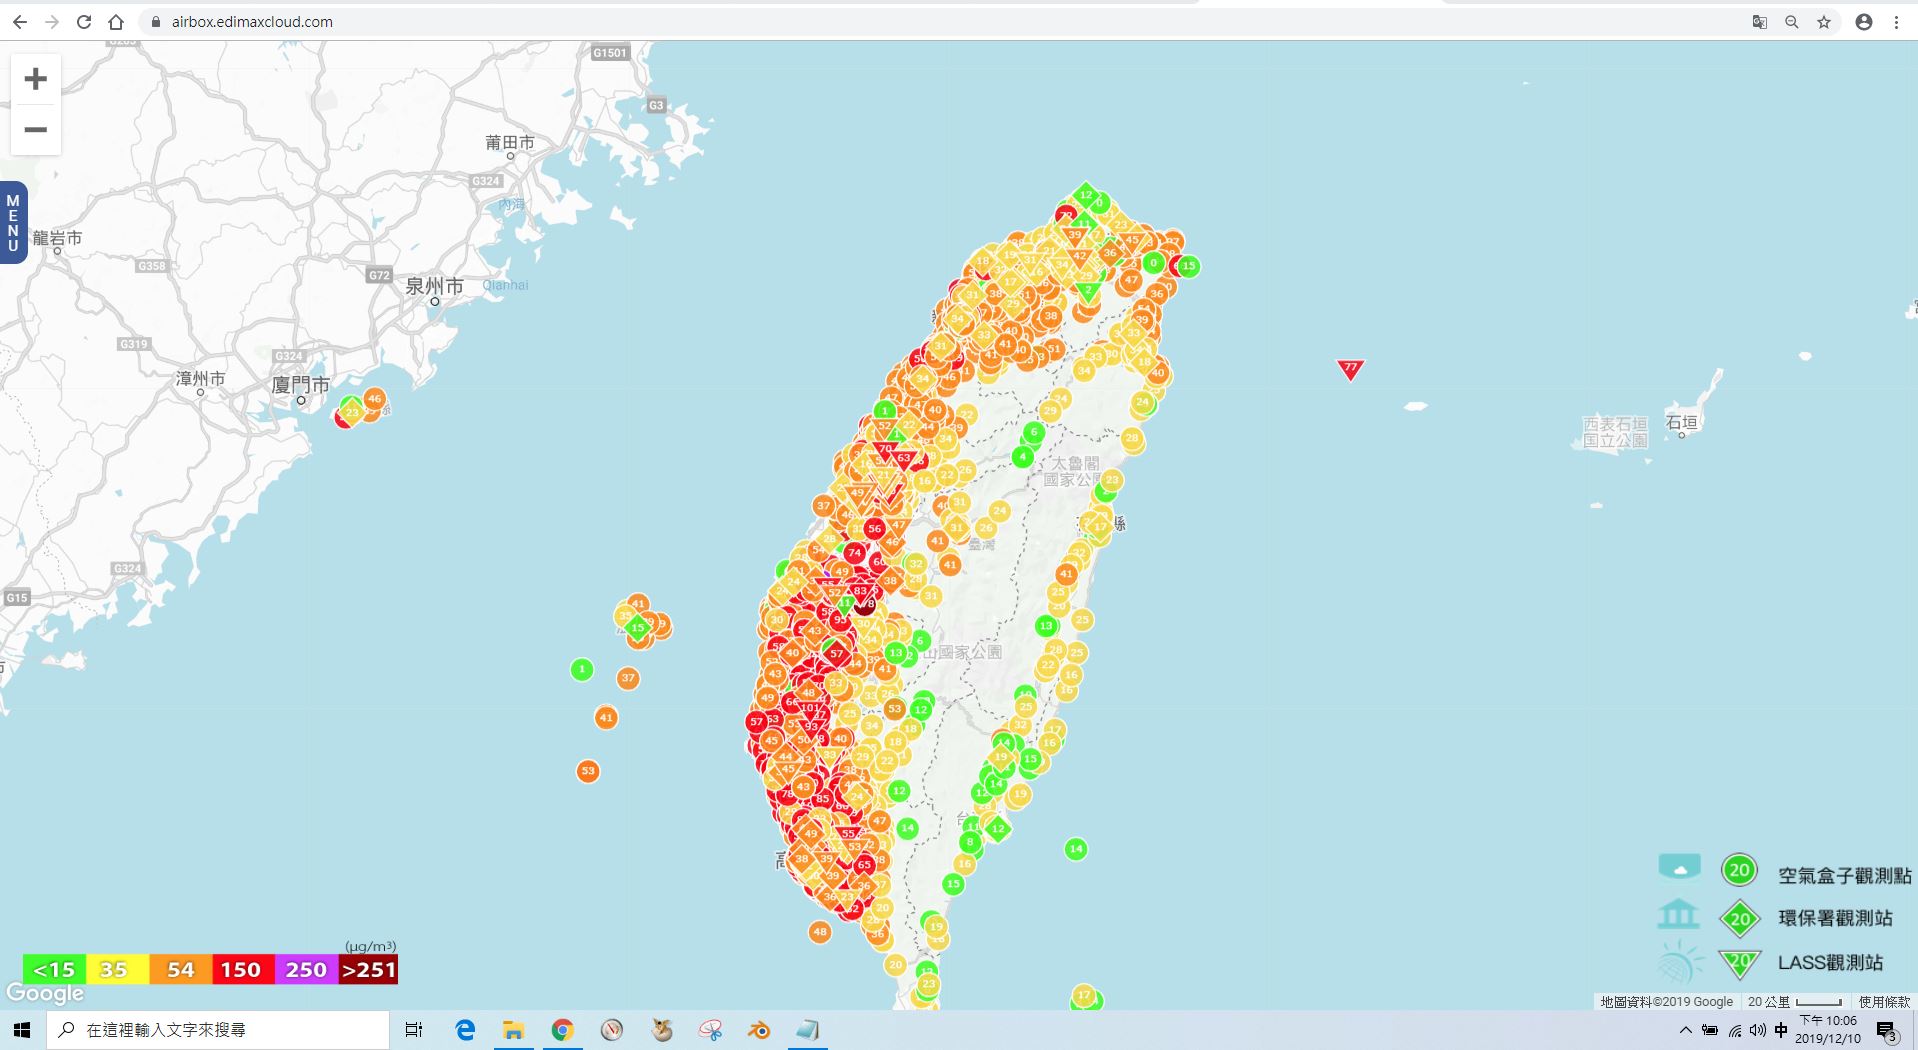This screenshot has height=1050, width=1918.
Task: Open Task View from the taskbar
Action: (414, 1030)
